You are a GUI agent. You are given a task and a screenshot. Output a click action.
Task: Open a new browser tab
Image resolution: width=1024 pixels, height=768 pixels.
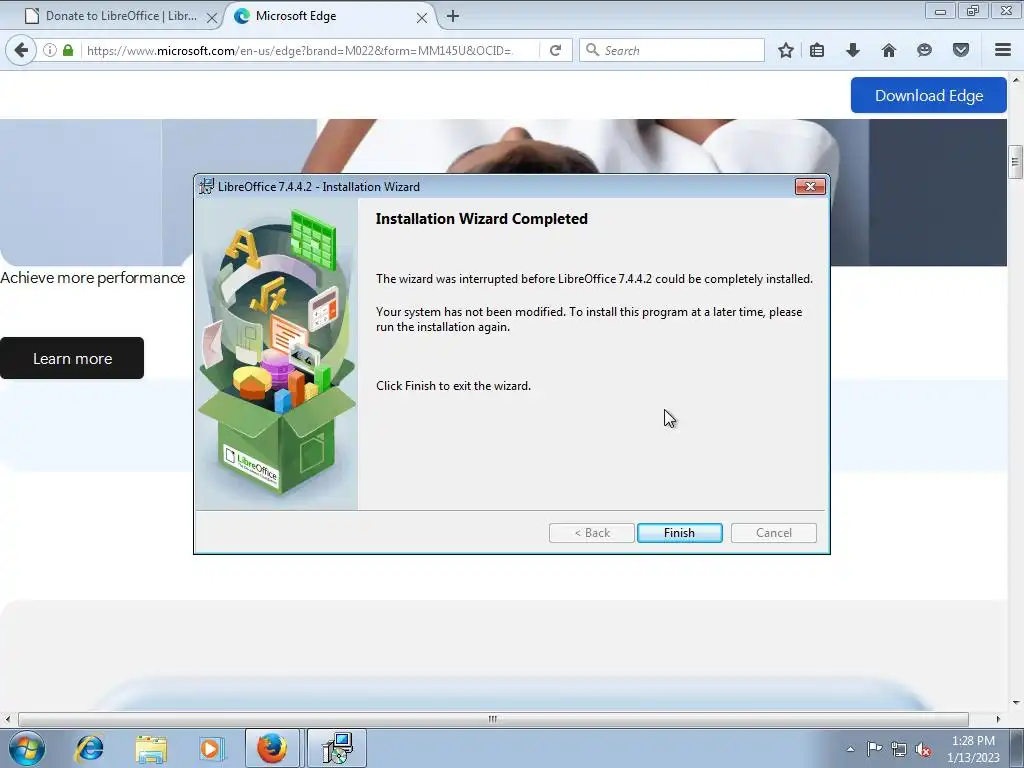click(x=453, y=16)
